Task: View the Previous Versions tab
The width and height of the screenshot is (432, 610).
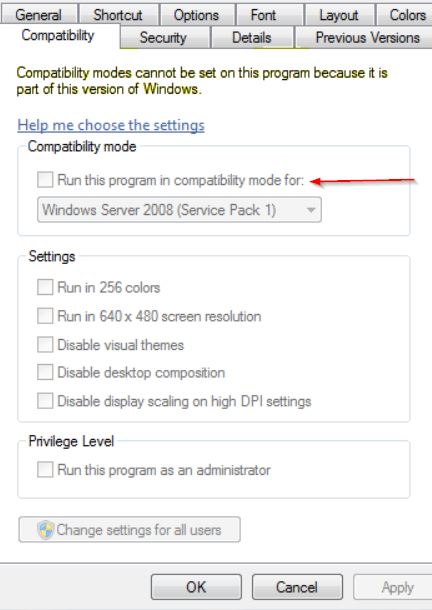Action: (x=364, y=38)
